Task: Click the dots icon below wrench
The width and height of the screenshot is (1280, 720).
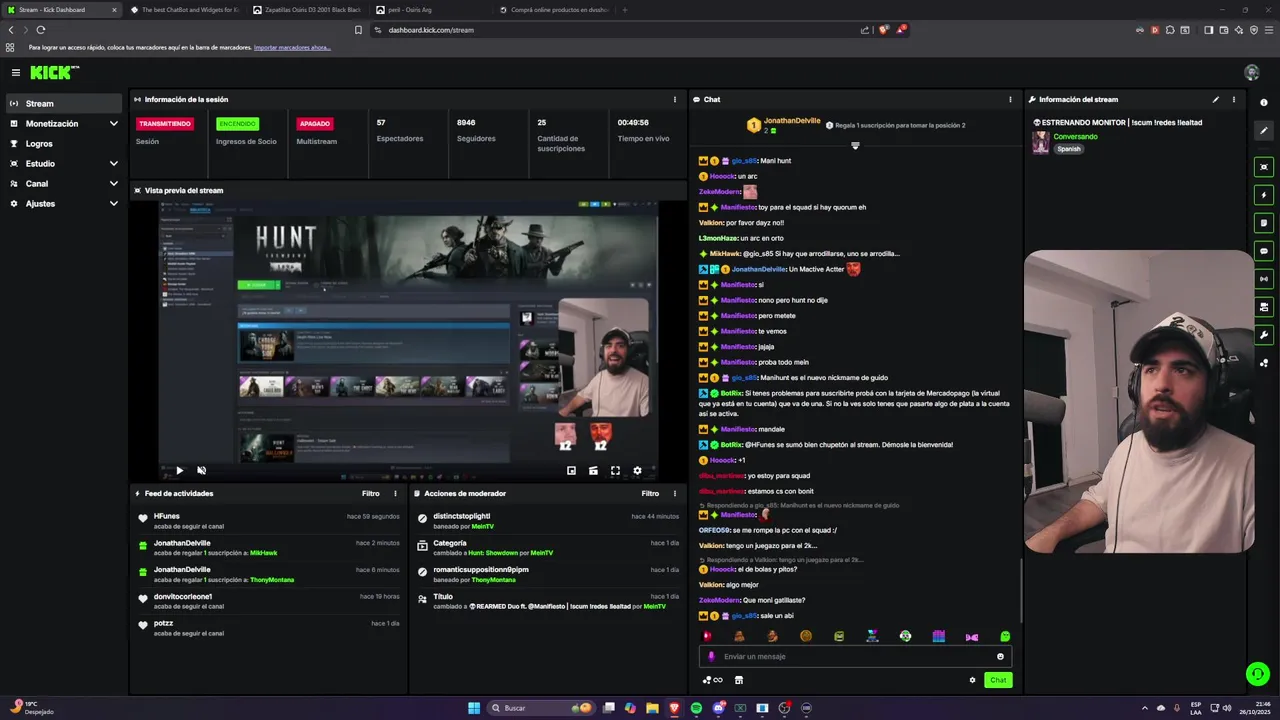Action: click(1264, 363)
